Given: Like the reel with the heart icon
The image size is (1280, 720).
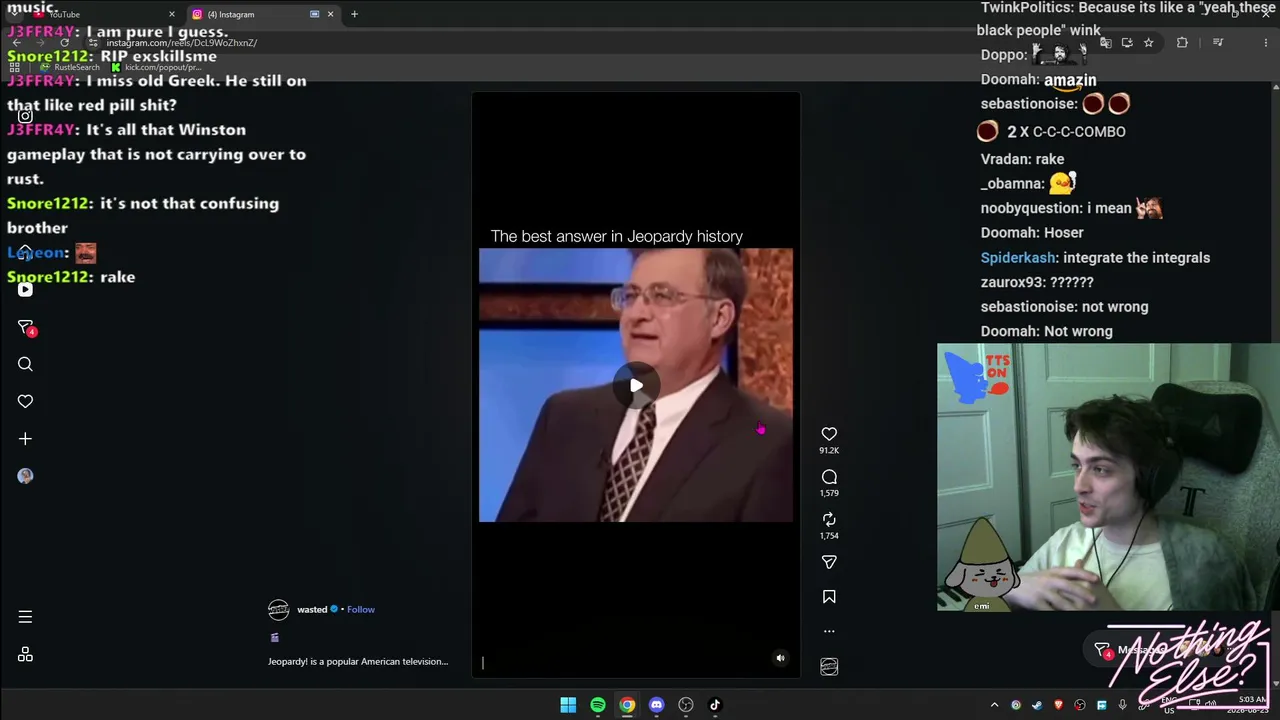Looking at the screenshot, I should point(829,434).
